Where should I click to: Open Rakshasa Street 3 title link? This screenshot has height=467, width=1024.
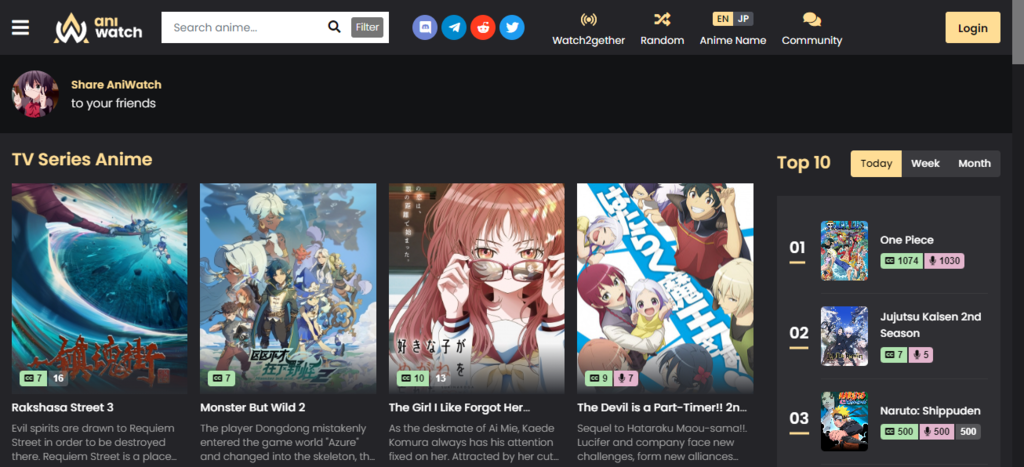coord(63,408)
